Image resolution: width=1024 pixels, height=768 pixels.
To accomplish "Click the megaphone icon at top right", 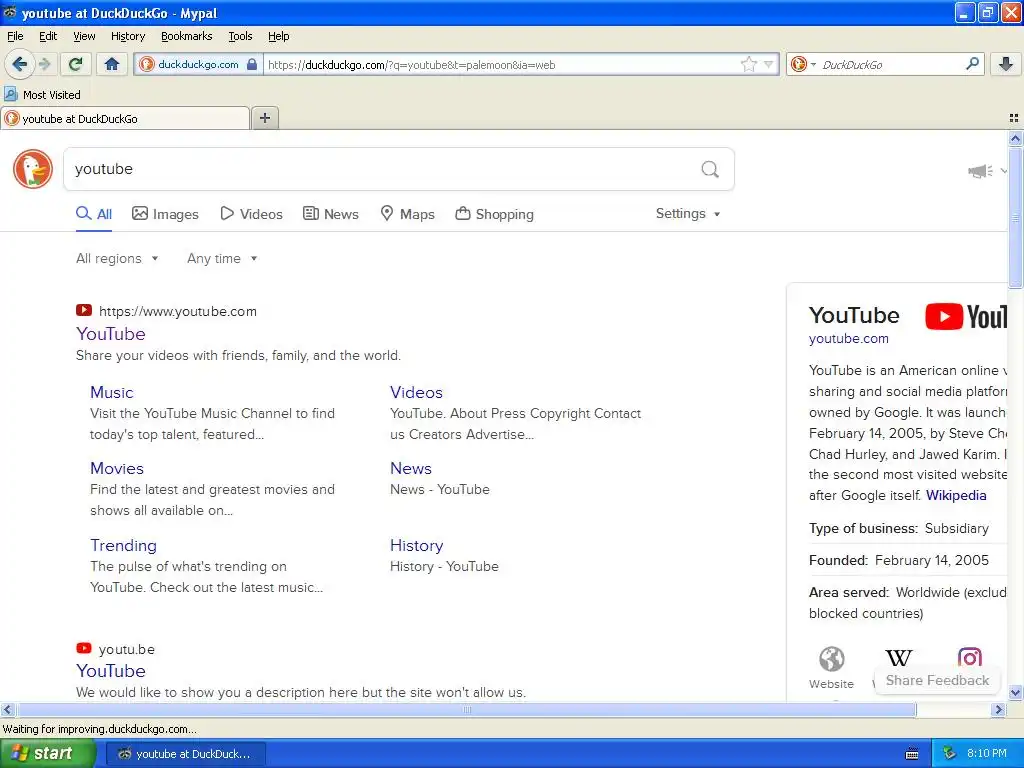I will 980,171.
